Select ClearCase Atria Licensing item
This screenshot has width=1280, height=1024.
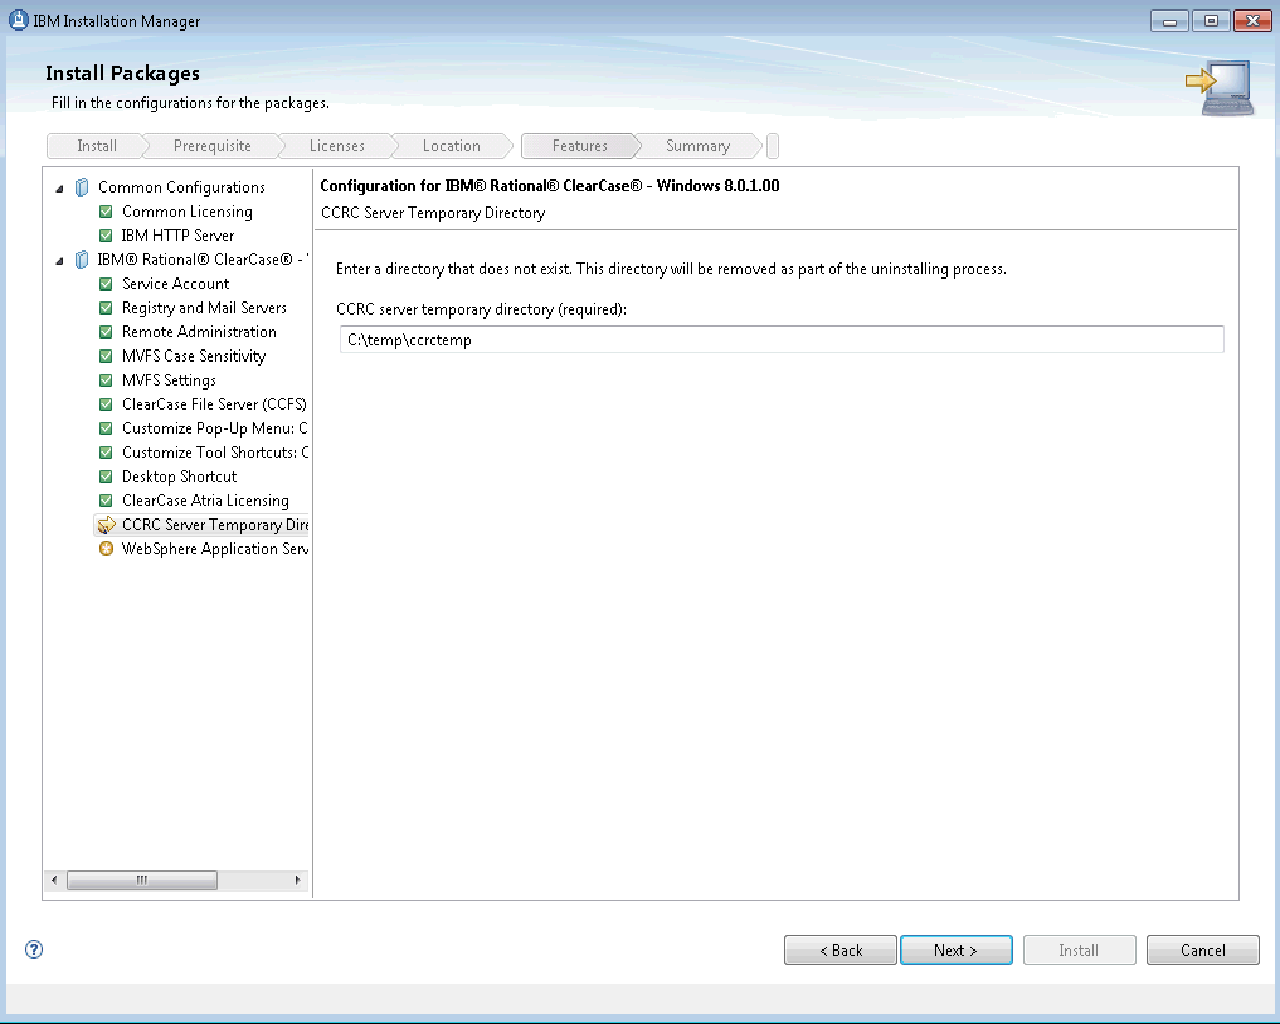coord(205,500)
